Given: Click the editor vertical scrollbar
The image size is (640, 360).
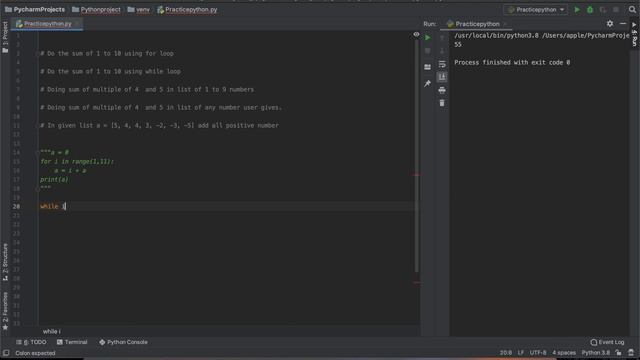Looking at the screenshot, I should (x=416, y=155).
